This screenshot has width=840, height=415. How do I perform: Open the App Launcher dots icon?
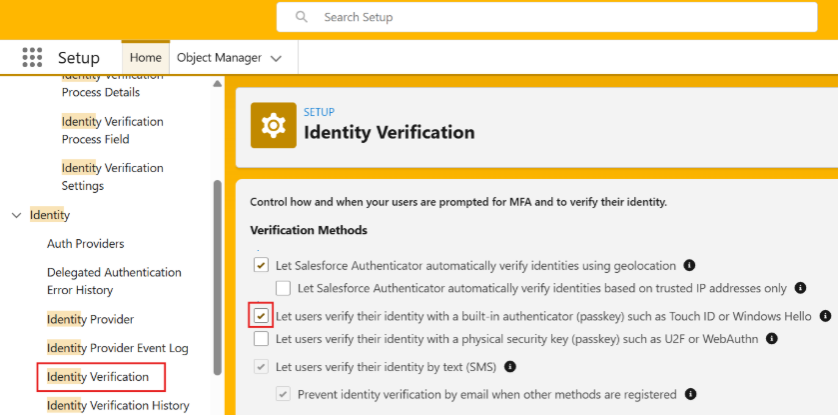point(32,57)
